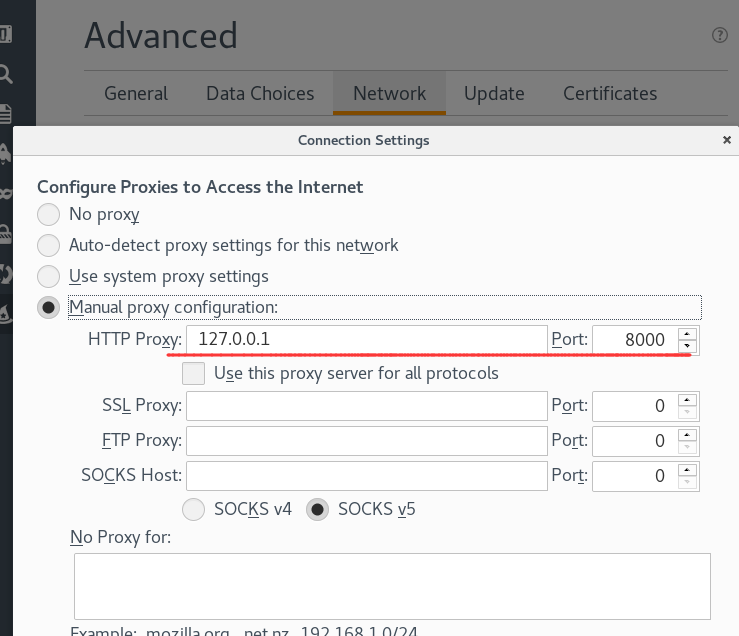This screenshot has height=636, width=739.
Task: Enable Use this proxy server for all protocols
Action: [194, 374]
